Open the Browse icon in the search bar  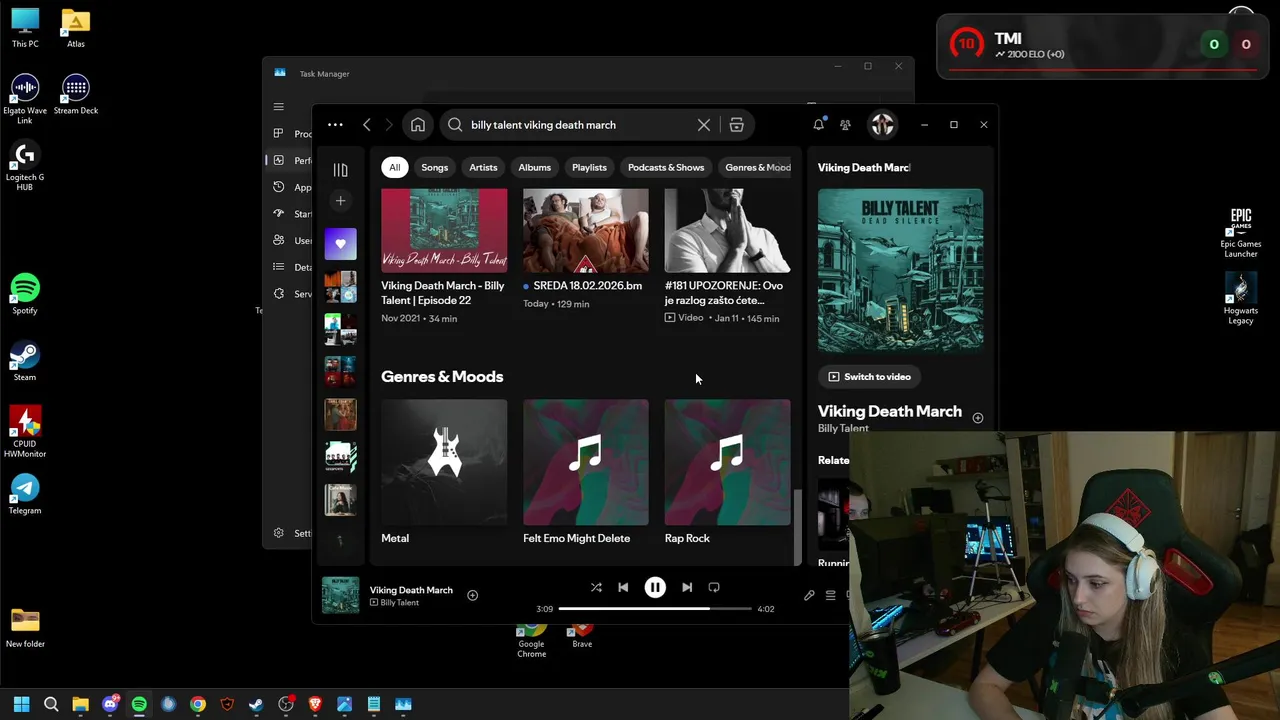click(x=736, y=125)
